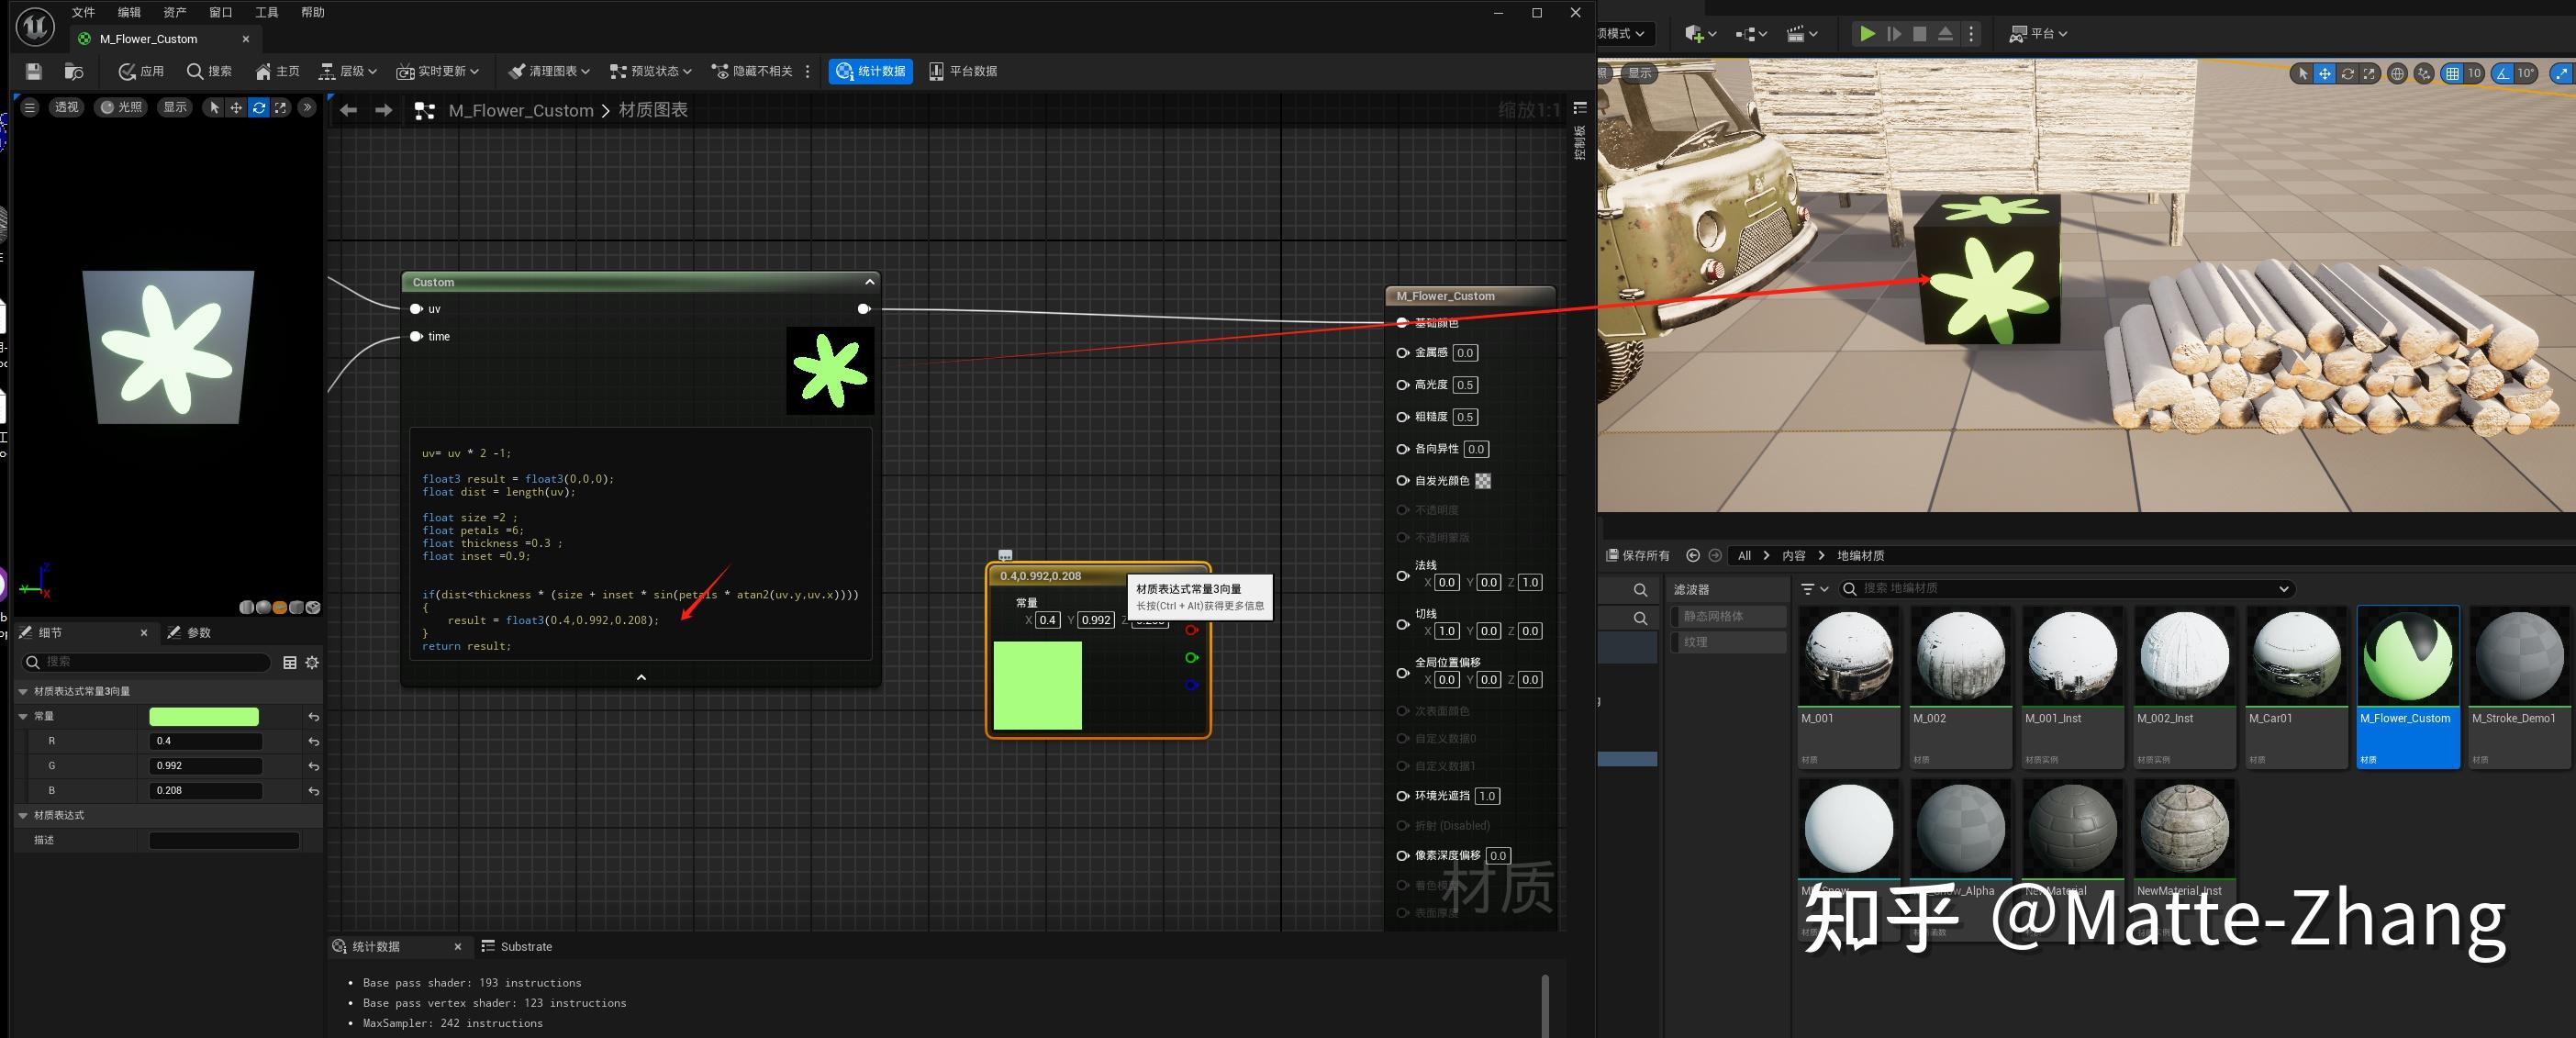Open the 预览状态 dropdown
The width and height of the screenshot is (2576, 1038).
click(650, 71)
